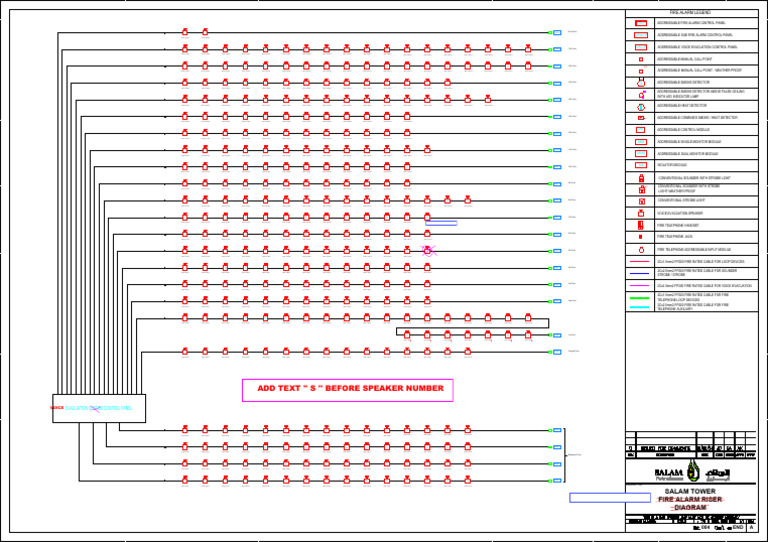Select the struck-out 'FIRE ALARM RISER' text
The image size is (768, 542).
tap(690, 499)
